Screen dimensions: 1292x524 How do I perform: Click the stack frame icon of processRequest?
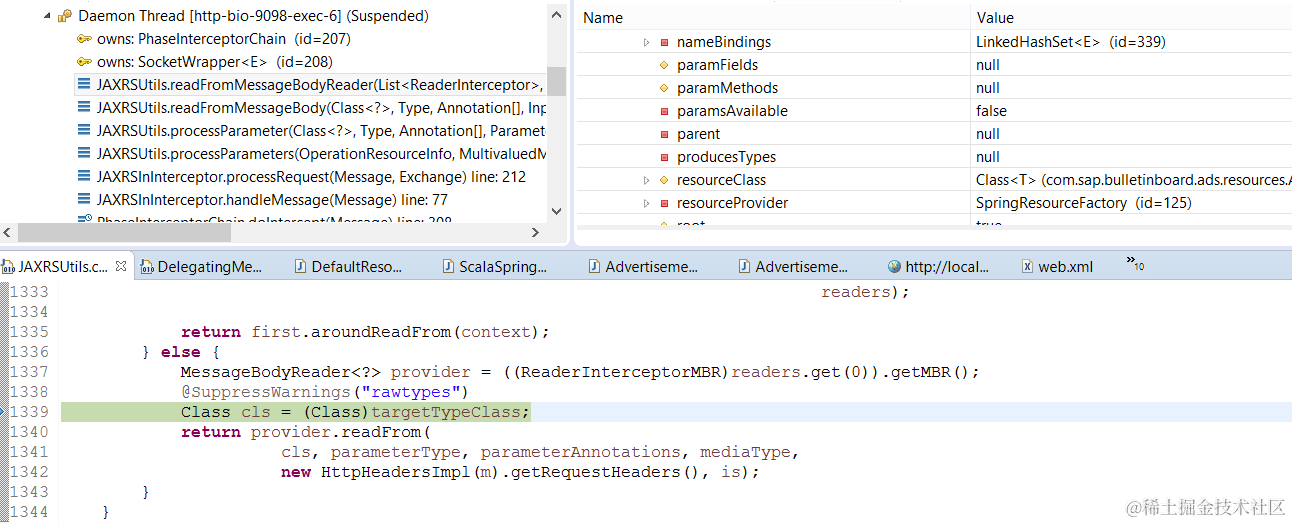coord(85,177)
